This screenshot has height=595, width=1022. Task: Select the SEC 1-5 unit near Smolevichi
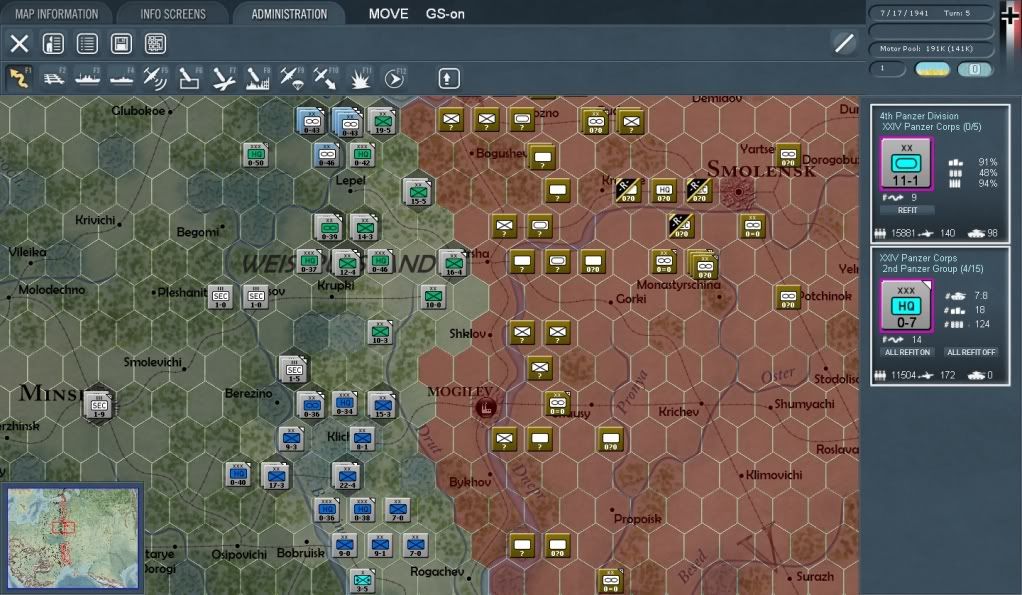[x=294, y=370]
